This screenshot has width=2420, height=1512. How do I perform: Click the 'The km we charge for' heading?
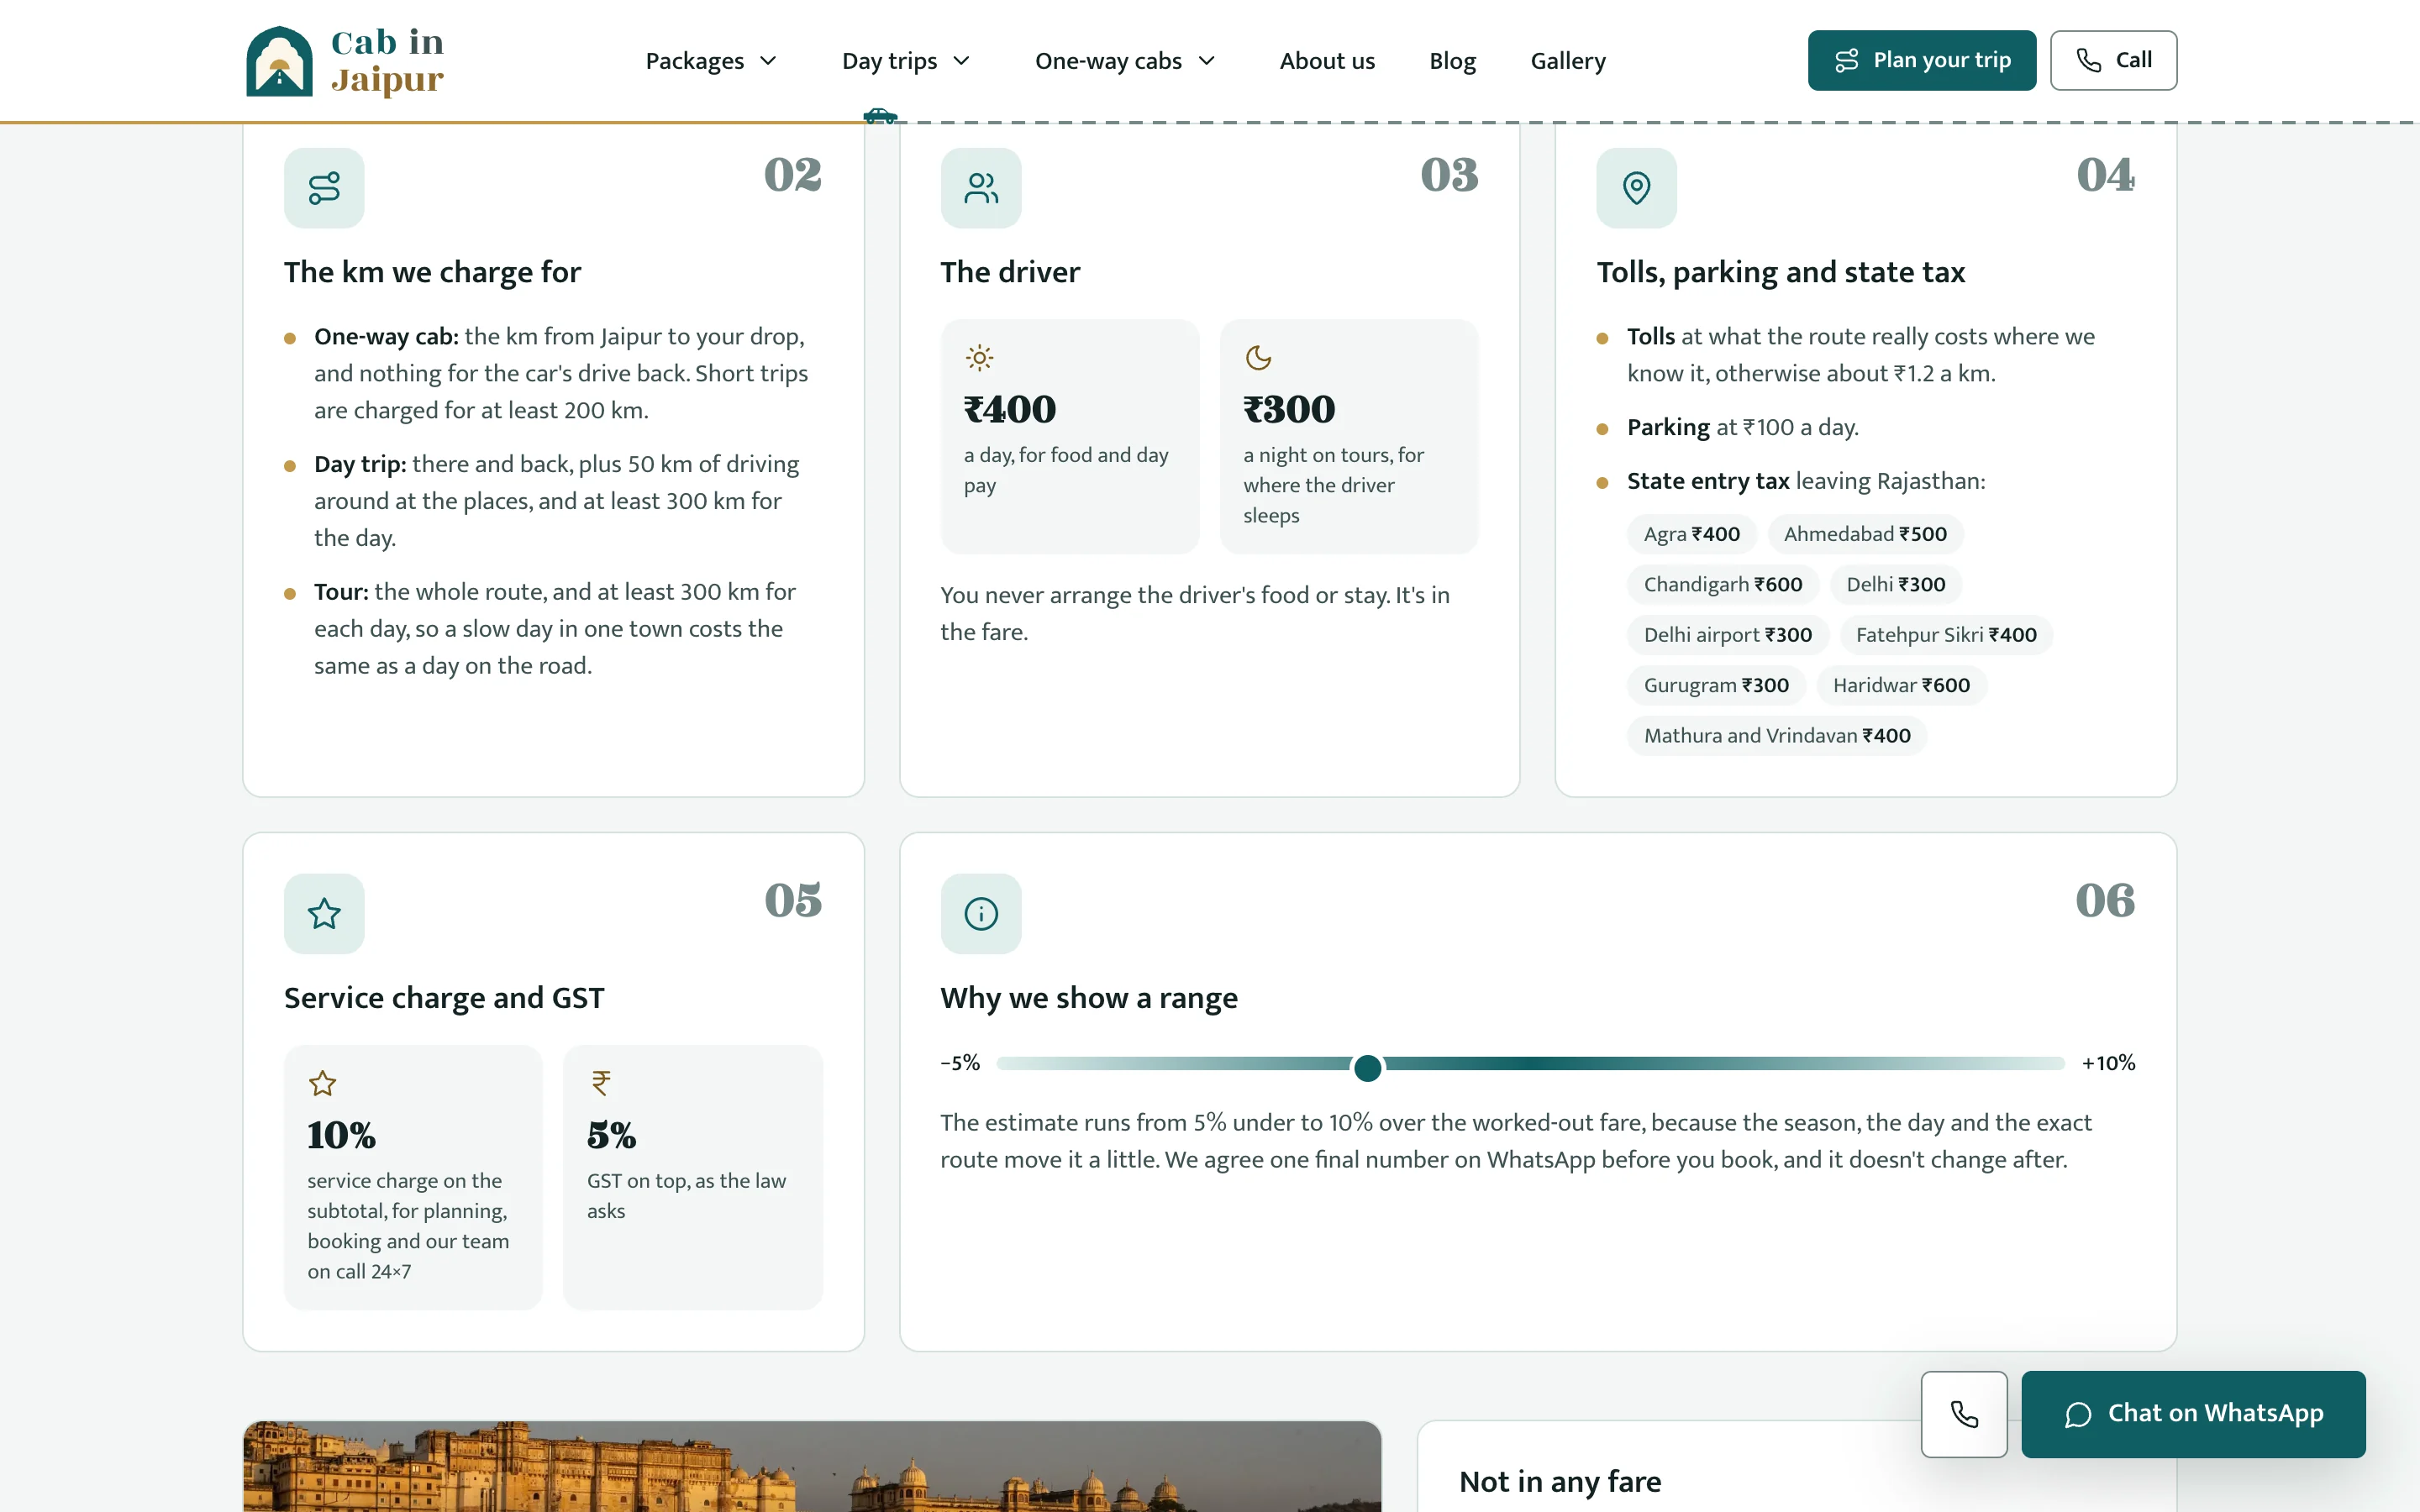[x=432, y=272]
